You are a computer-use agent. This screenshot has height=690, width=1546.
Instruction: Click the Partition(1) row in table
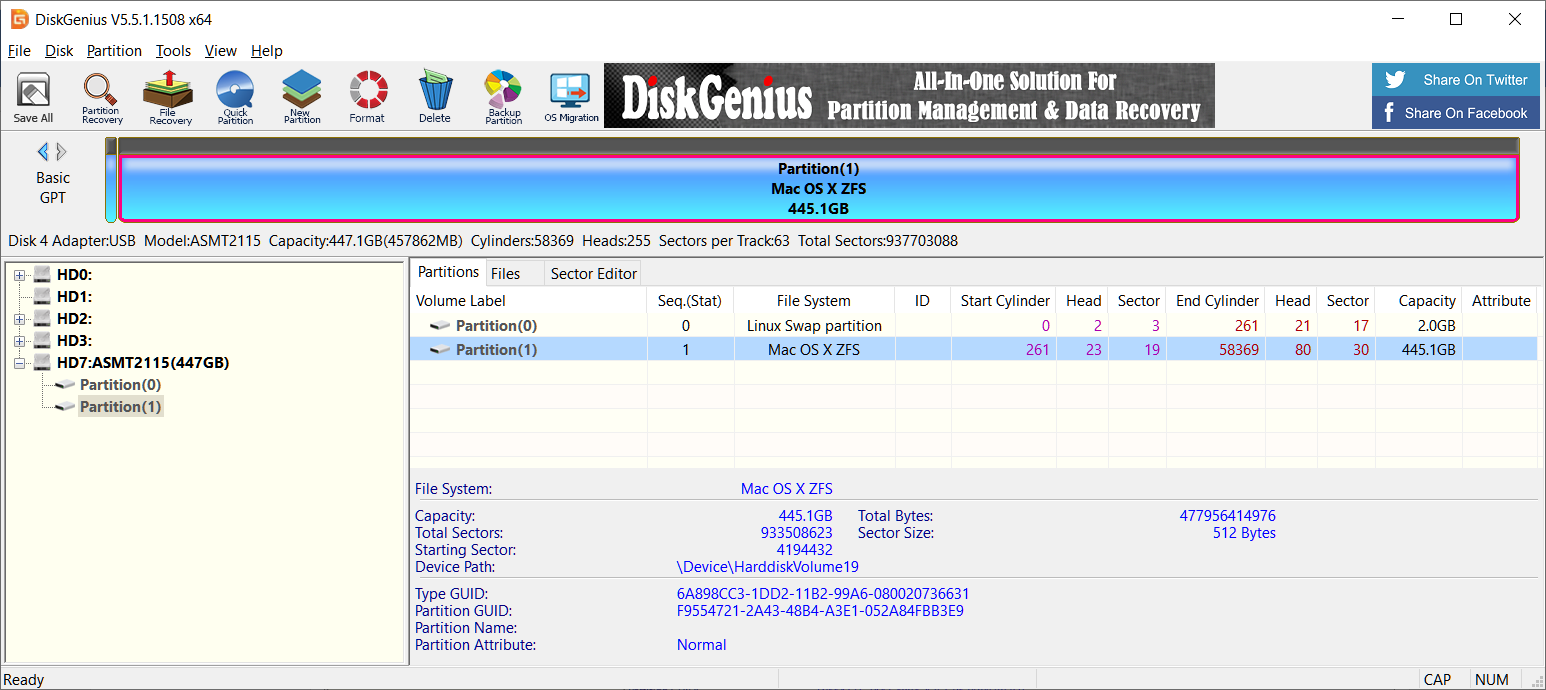tap(974, 349)
